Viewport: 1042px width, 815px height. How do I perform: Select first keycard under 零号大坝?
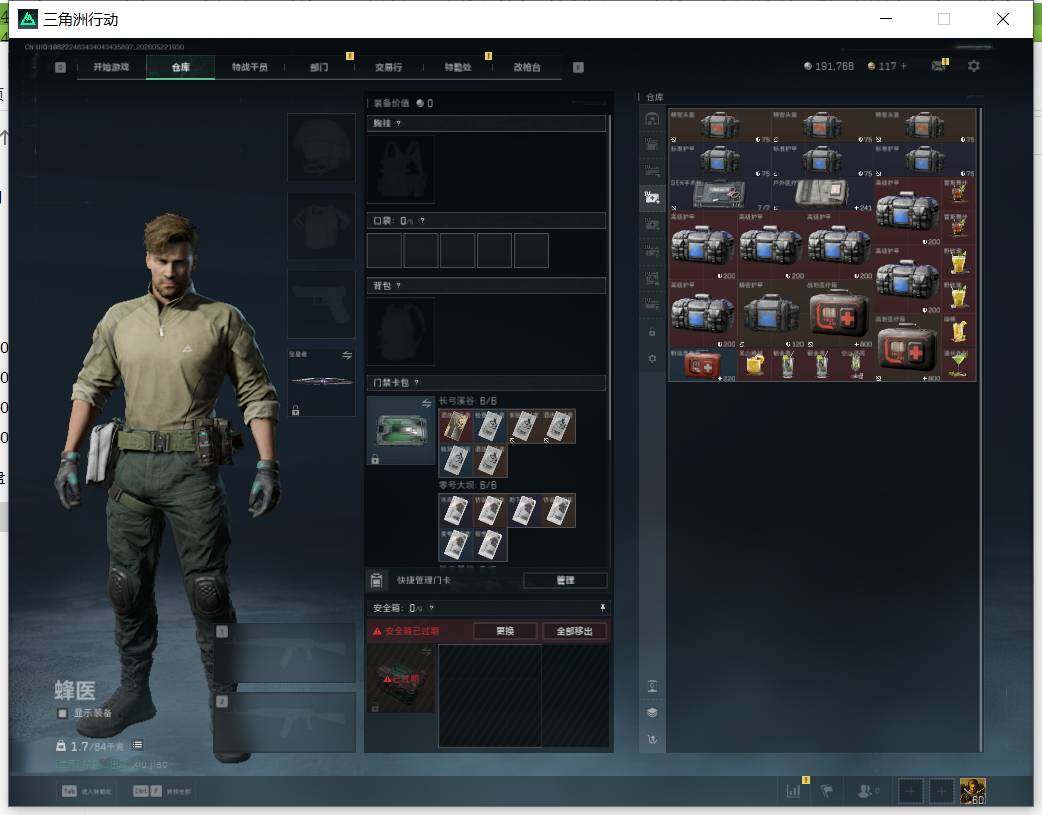pos(455,511)
